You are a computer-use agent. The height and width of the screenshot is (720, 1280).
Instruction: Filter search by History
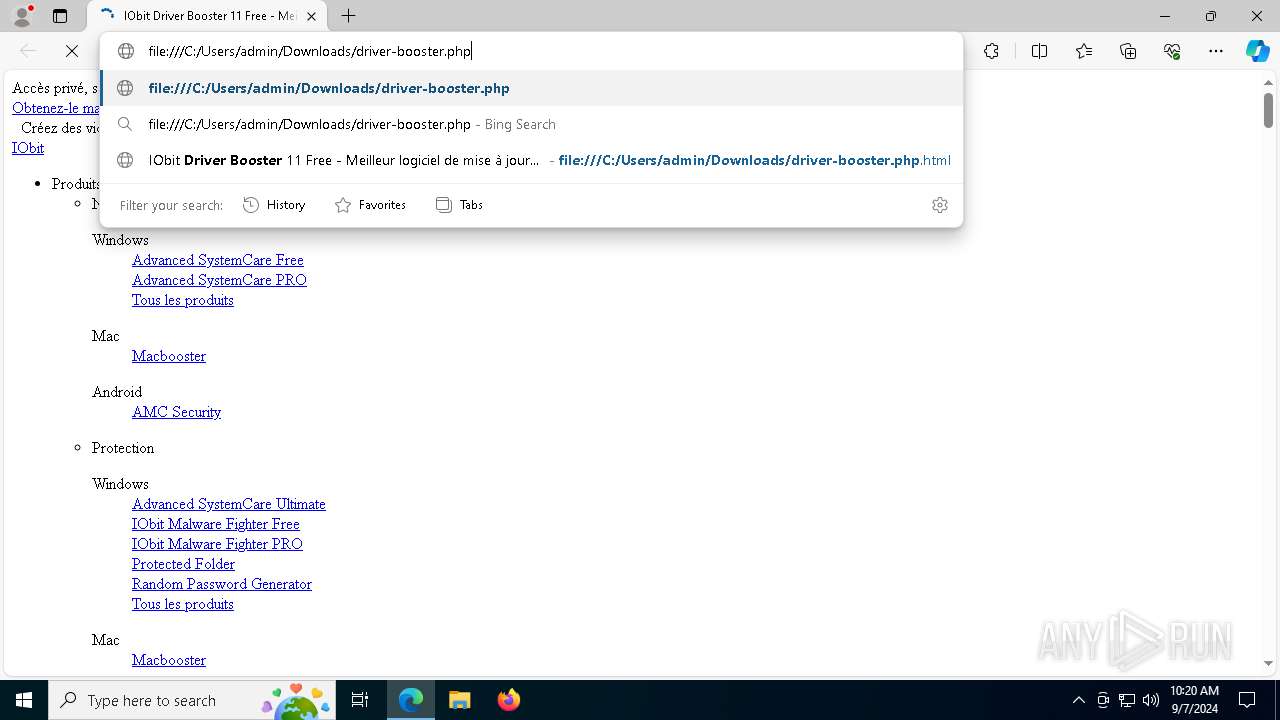pyautogui.click(x=274, y=205)
